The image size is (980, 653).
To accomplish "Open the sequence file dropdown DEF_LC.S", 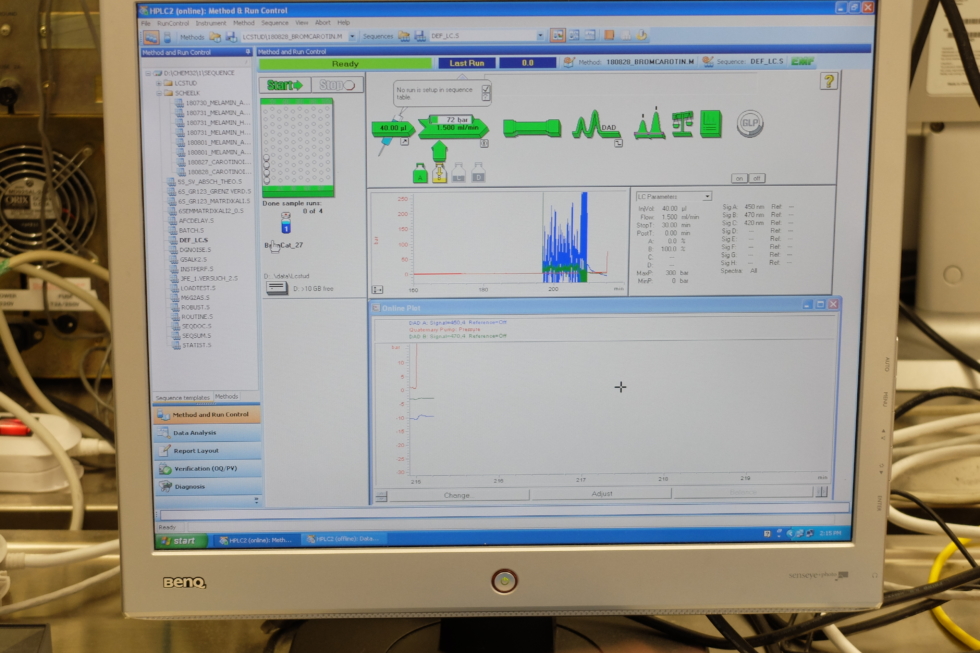I will (540, 36).
